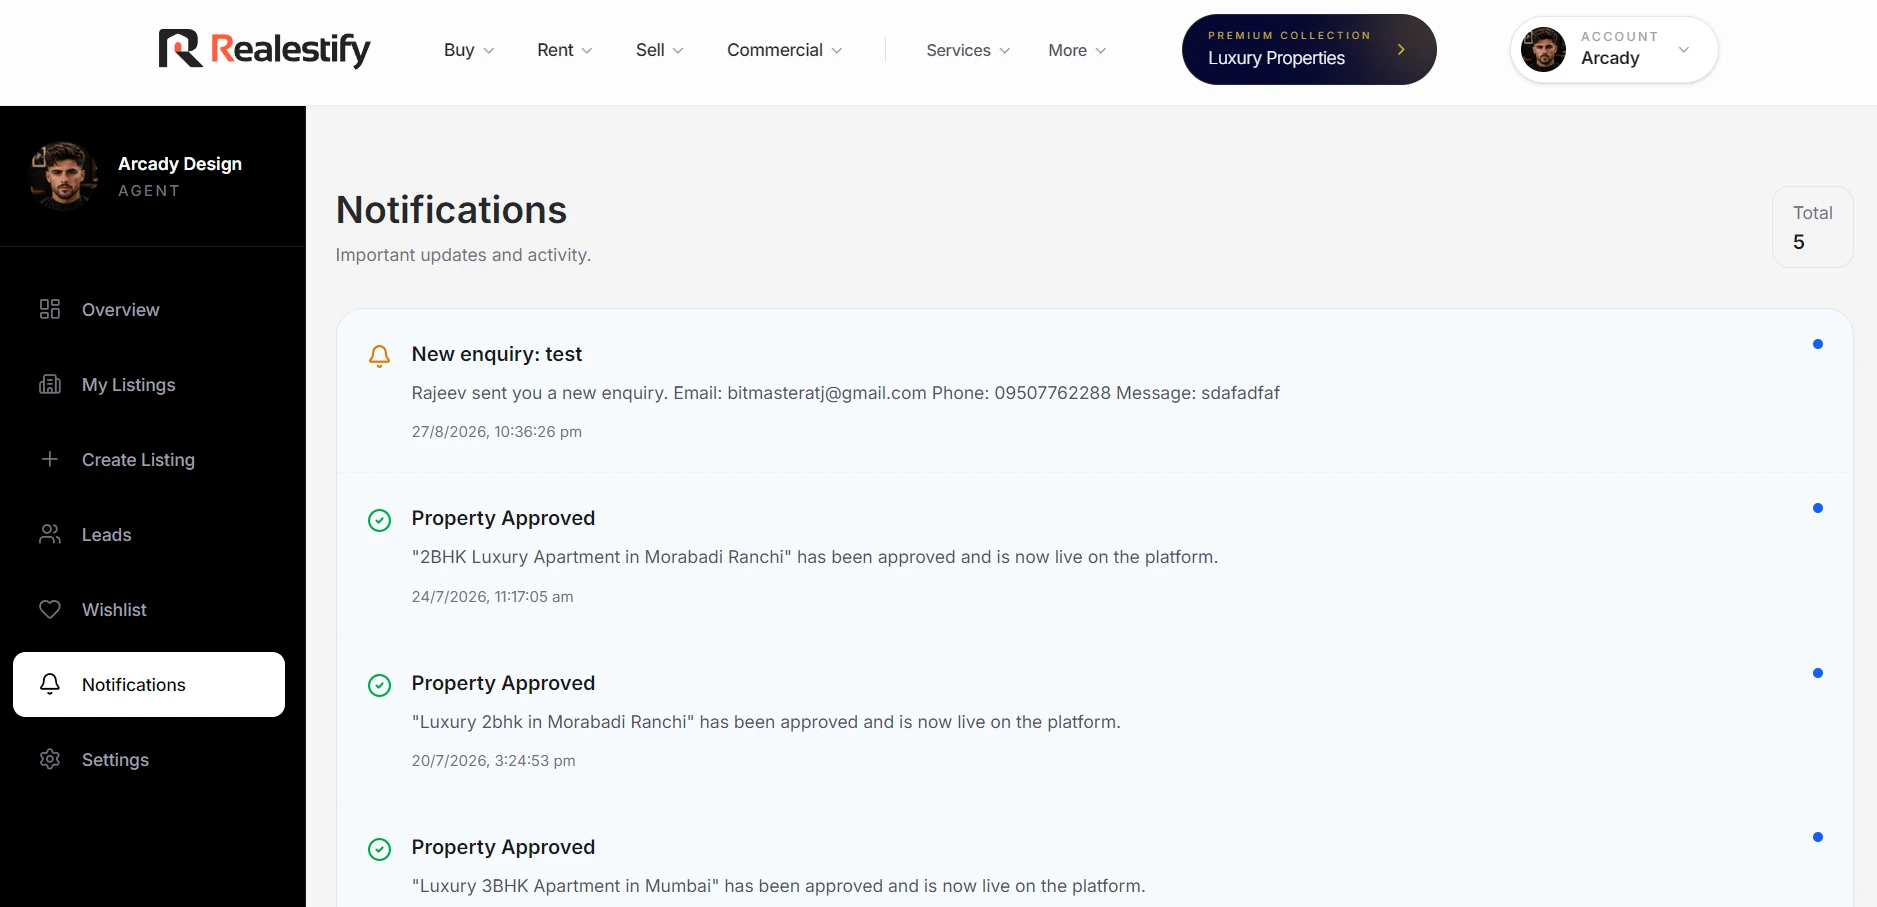Go to Overview in the sidebar
Image resolution: width=1877 pixels, height=907 pixels.
point(149,310)
